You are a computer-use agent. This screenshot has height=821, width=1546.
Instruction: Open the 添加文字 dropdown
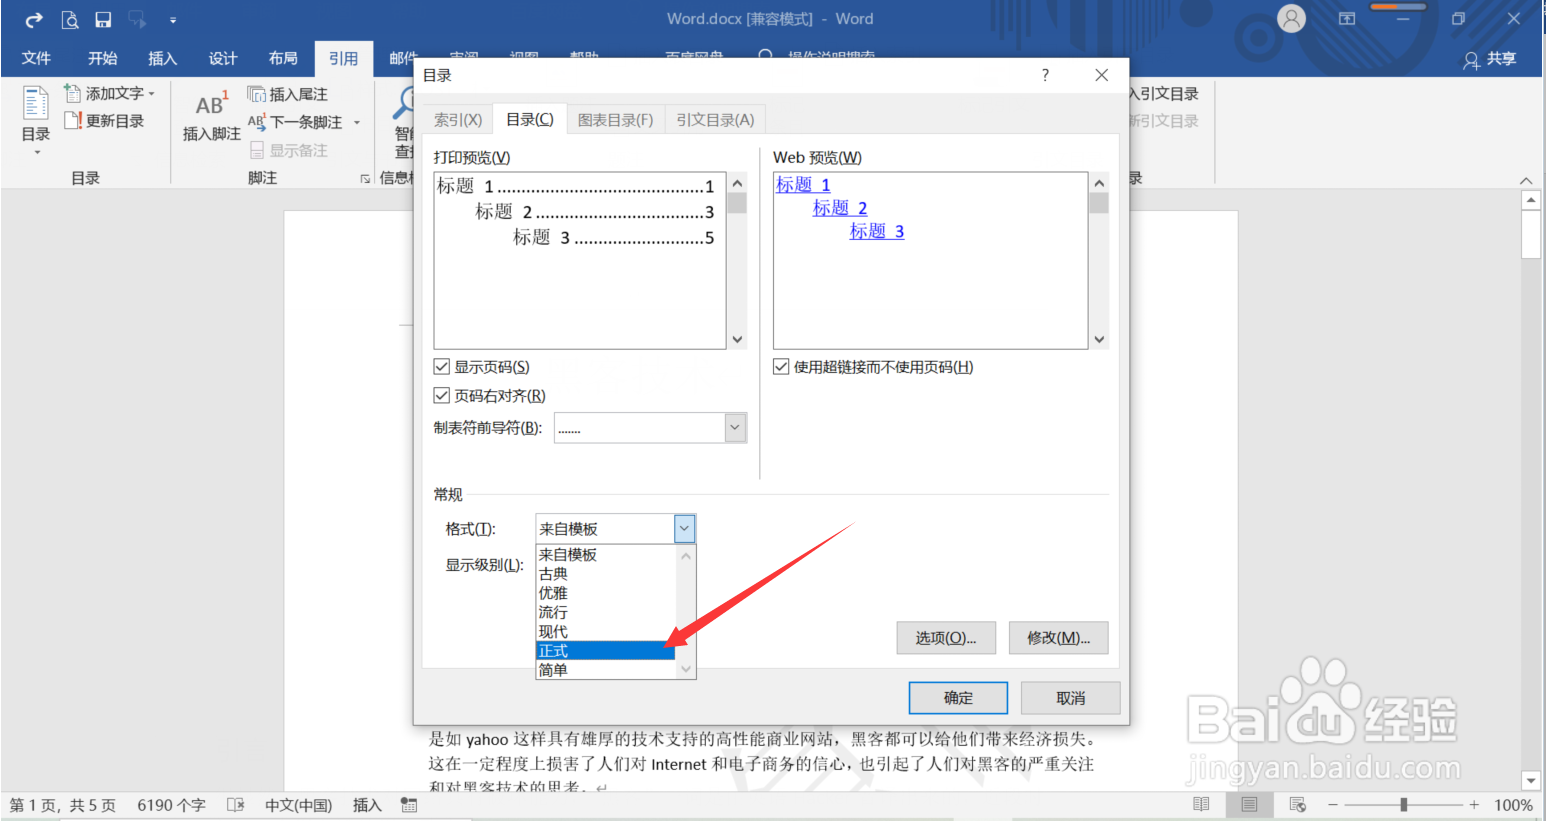tap(110, 93)
